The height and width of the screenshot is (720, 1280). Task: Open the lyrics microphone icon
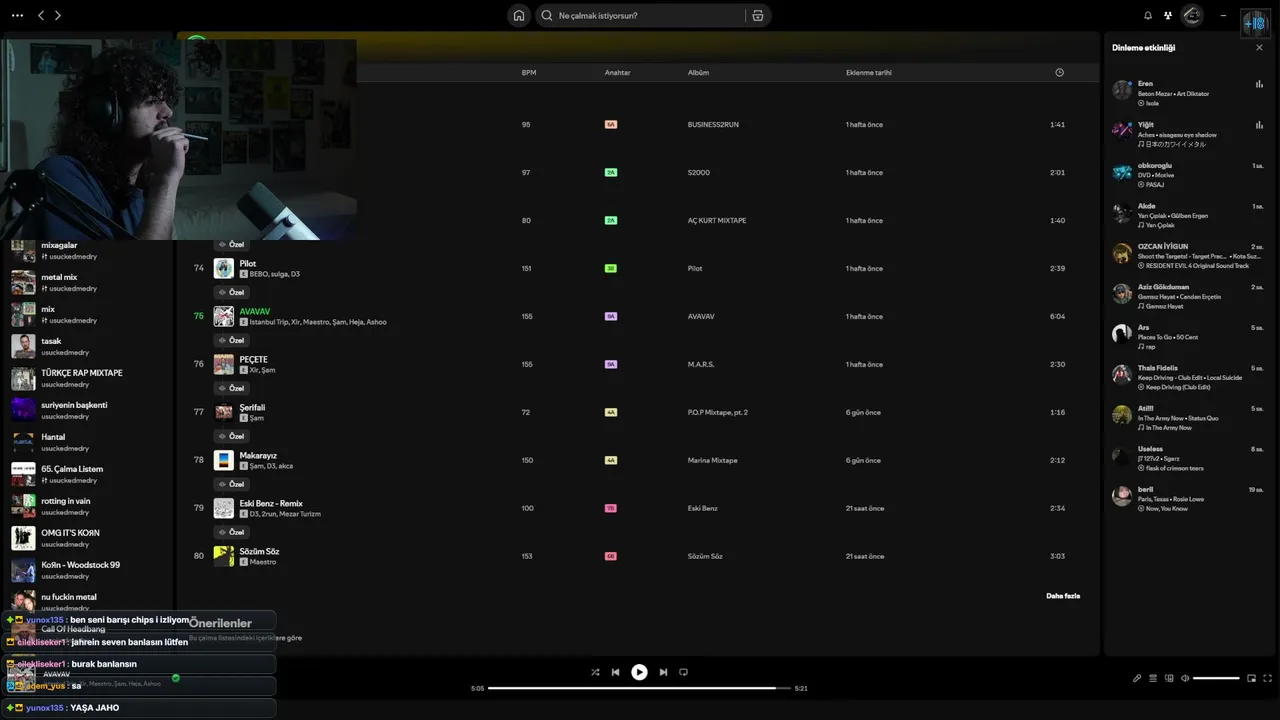tap(1137, 678)
